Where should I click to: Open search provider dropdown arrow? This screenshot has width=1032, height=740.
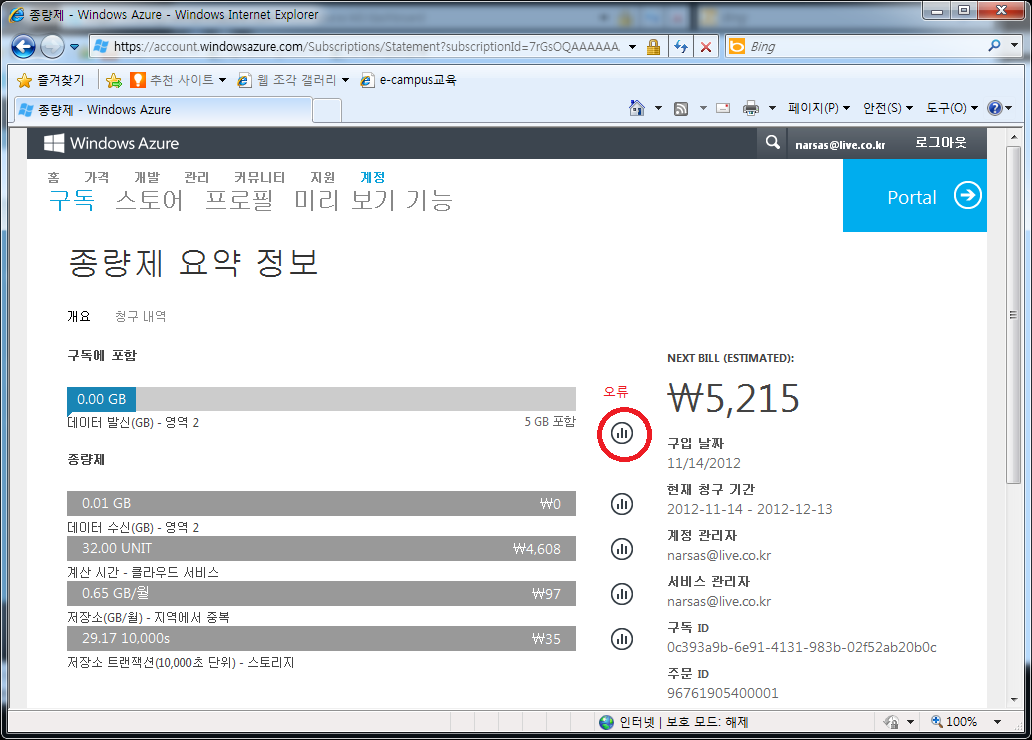1014,45
